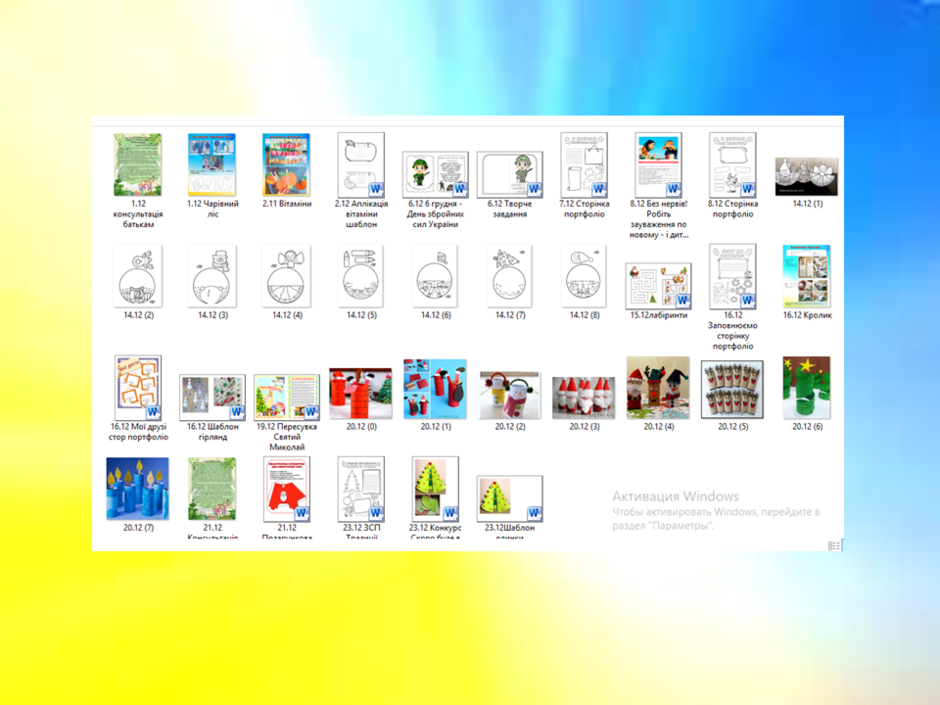The width and height of the screenshot is (940, 705).
Task: Open the '6.12 Творче завдання' Word document
Action: click(510, 174)
